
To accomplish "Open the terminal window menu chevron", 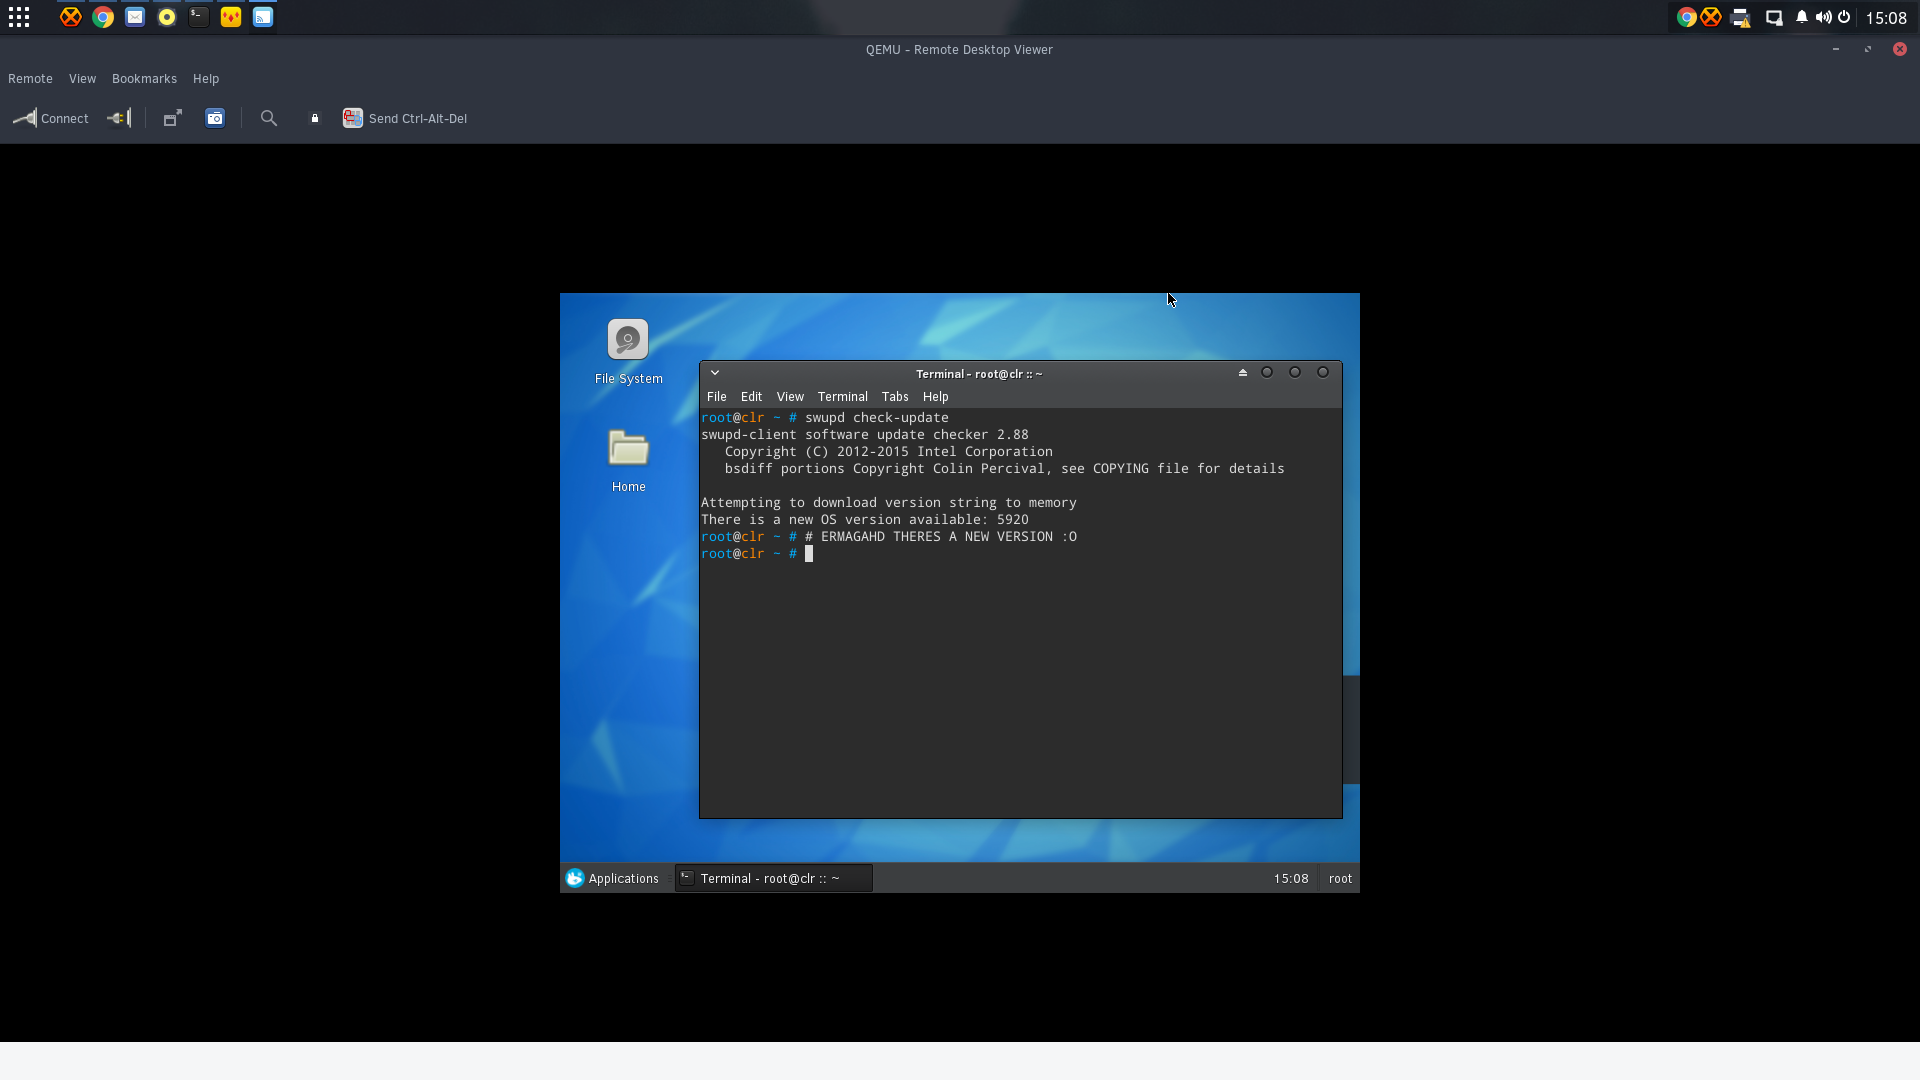I will 715,373.
